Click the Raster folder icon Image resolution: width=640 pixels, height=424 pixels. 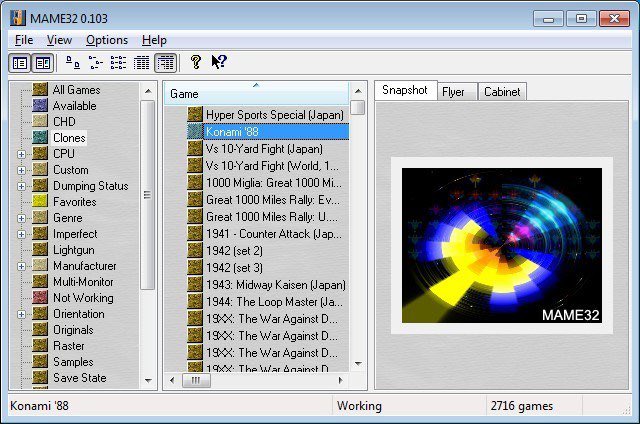point(40,345)
